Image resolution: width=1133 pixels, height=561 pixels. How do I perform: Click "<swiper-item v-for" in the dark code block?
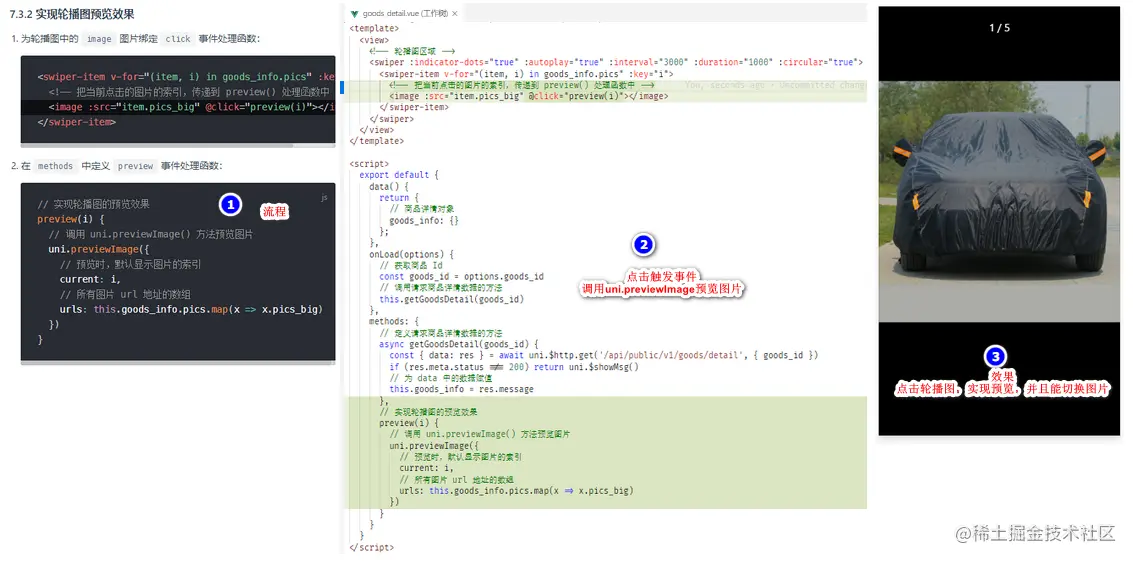click(x=186, y=77)
